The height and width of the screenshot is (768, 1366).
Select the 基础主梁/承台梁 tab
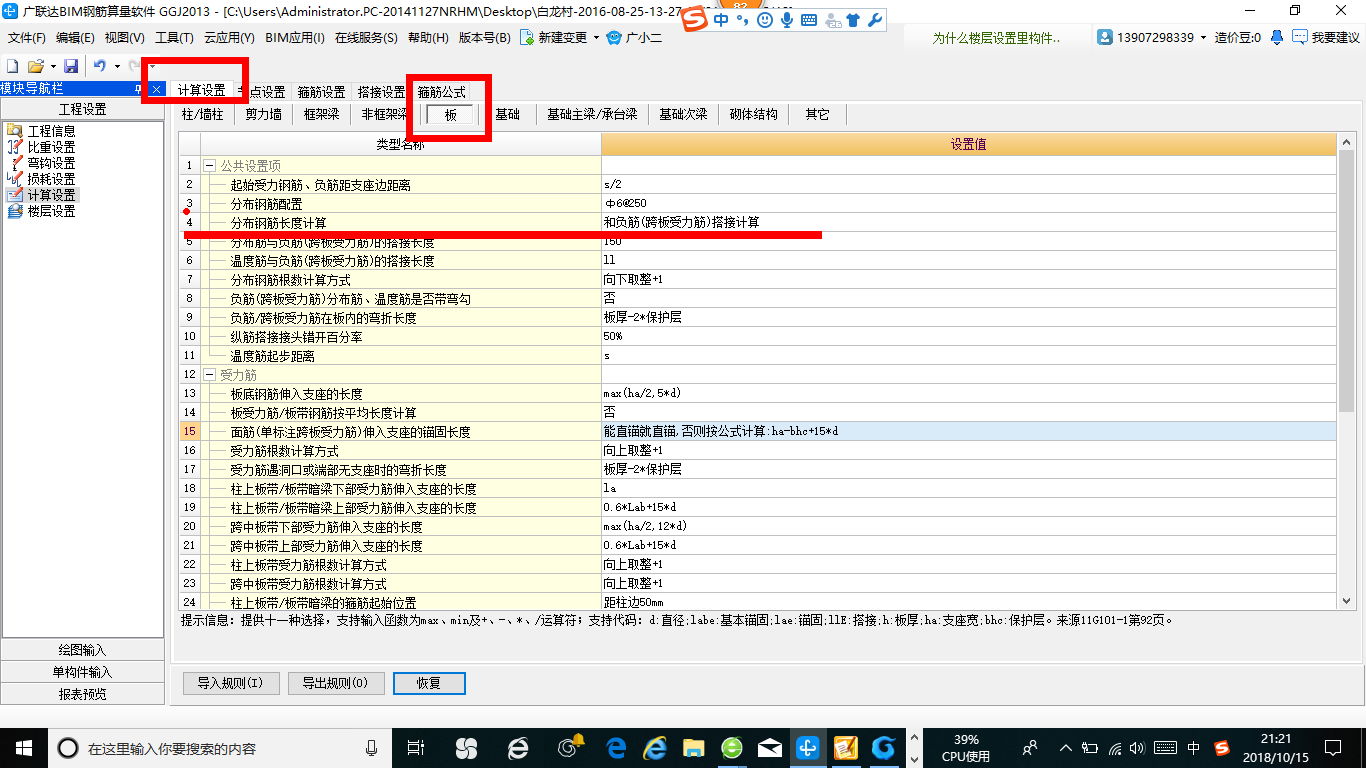pos(592,114)
